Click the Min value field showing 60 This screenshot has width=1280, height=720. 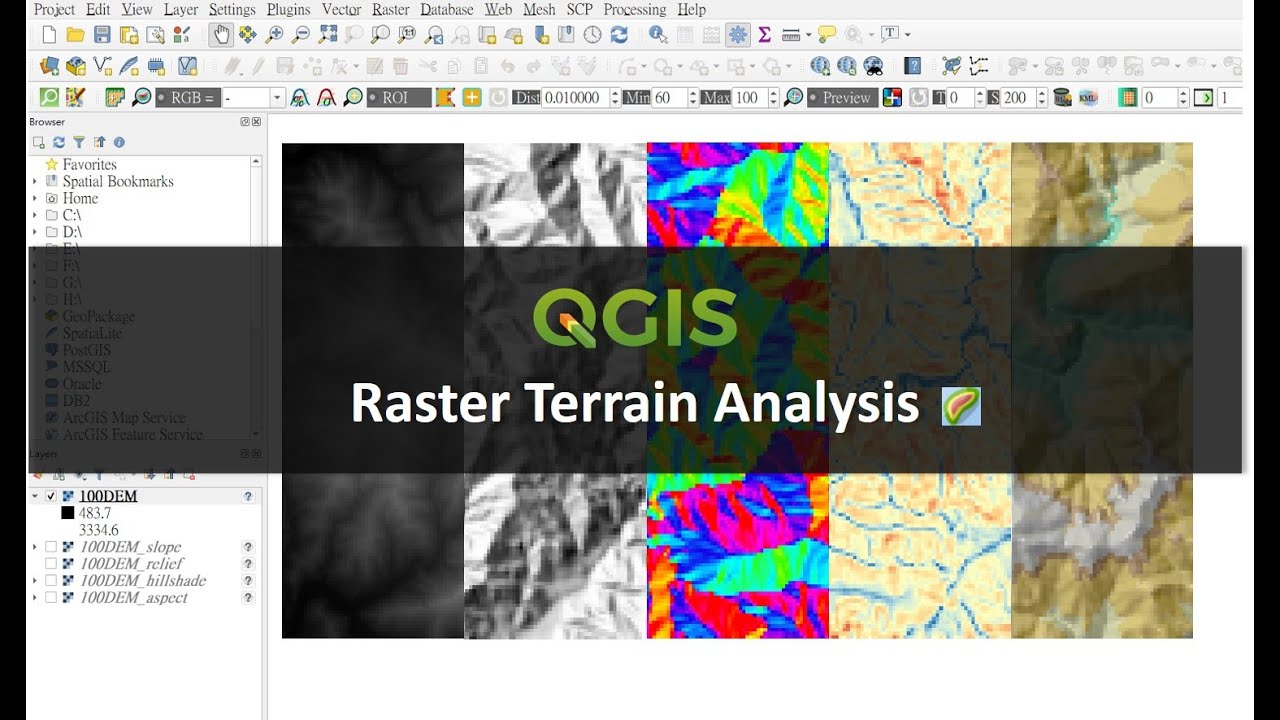click(668, 97)
